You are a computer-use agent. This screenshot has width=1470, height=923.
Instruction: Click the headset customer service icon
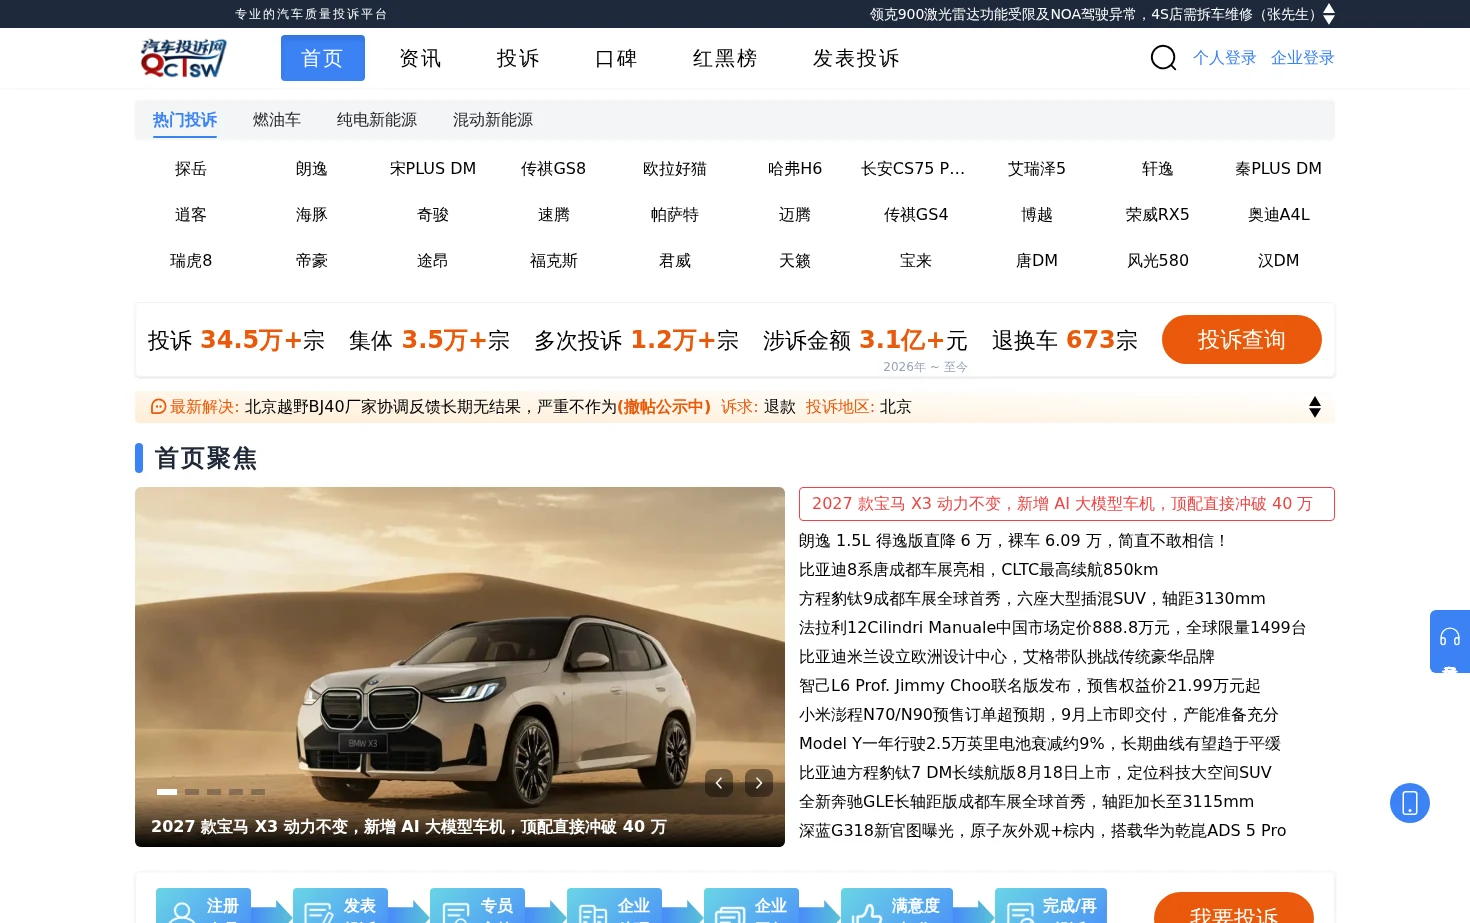click(x=1450, y=637)
